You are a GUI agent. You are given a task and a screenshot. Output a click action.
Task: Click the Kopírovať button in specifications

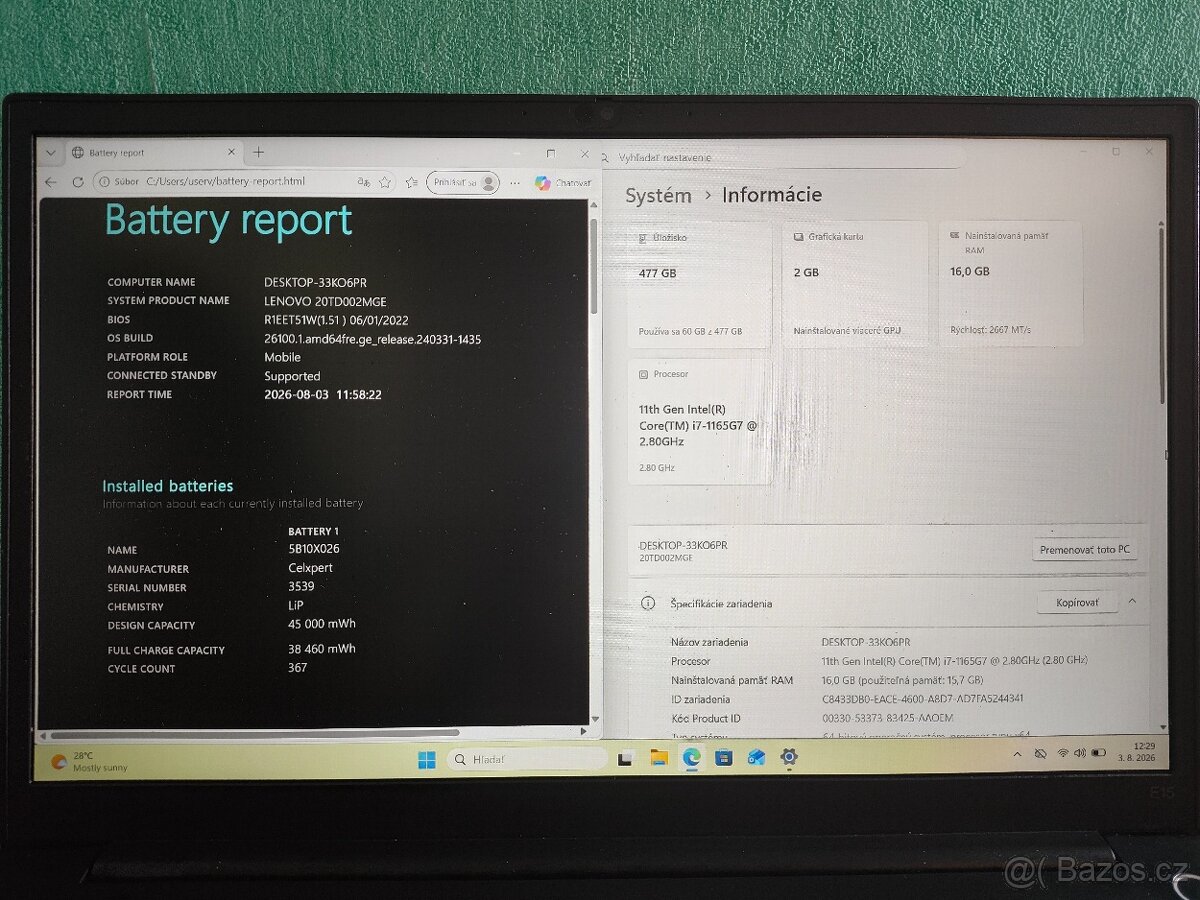pyautogui.click(x=1076, y=603)
